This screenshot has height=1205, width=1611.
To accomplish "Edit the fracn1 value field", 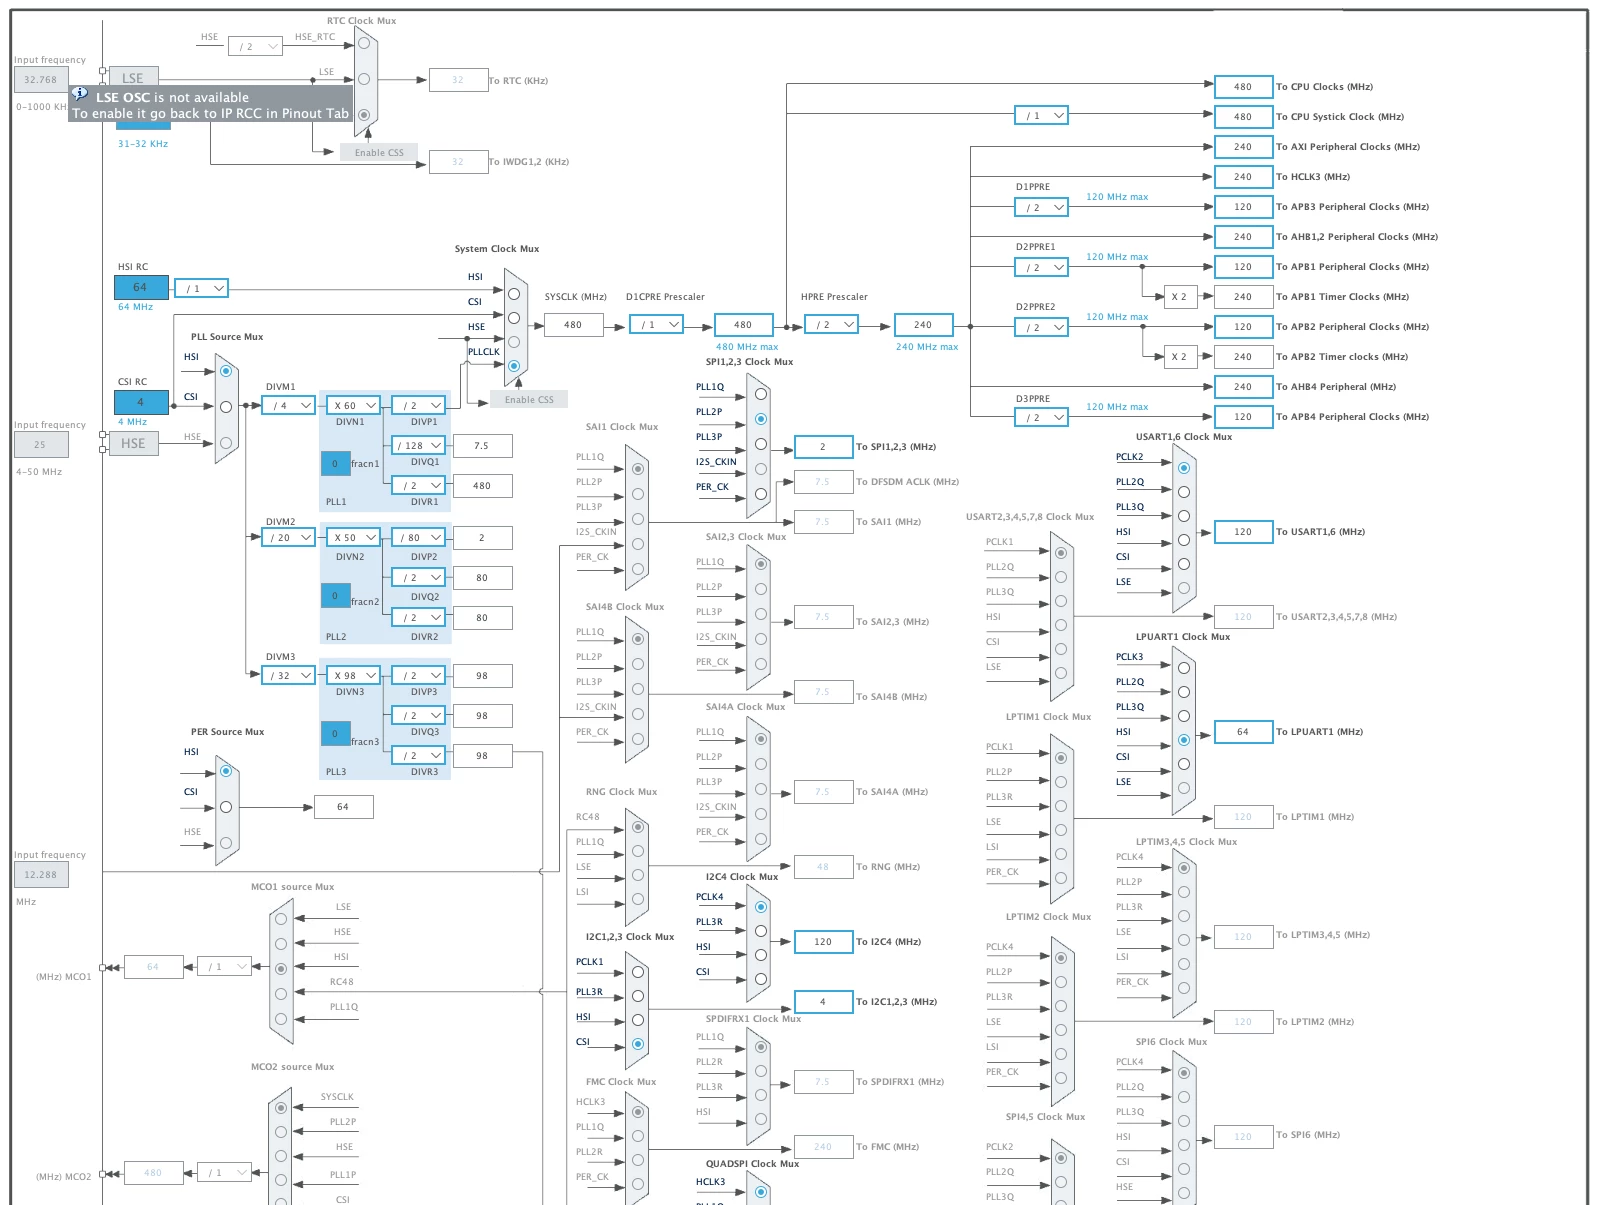I will [x=335, y=463].
